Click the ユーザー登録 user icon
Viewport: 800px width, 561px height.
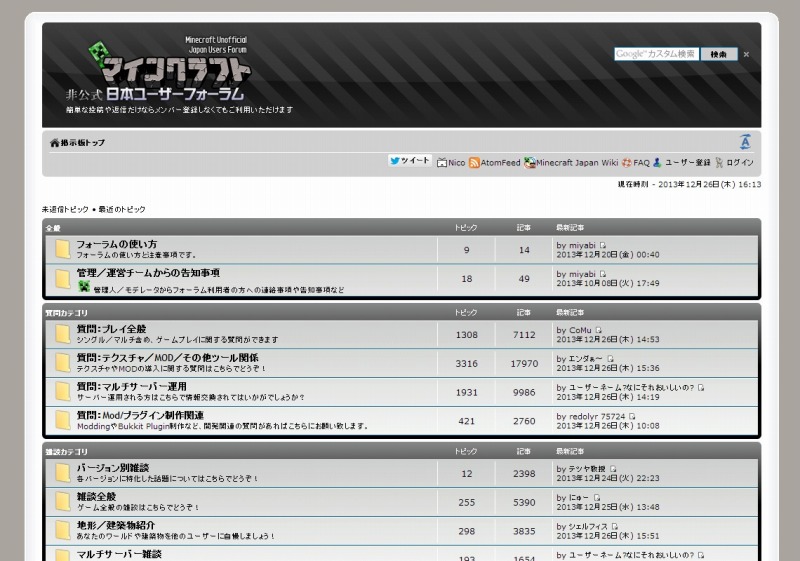(x=657, y=163)
